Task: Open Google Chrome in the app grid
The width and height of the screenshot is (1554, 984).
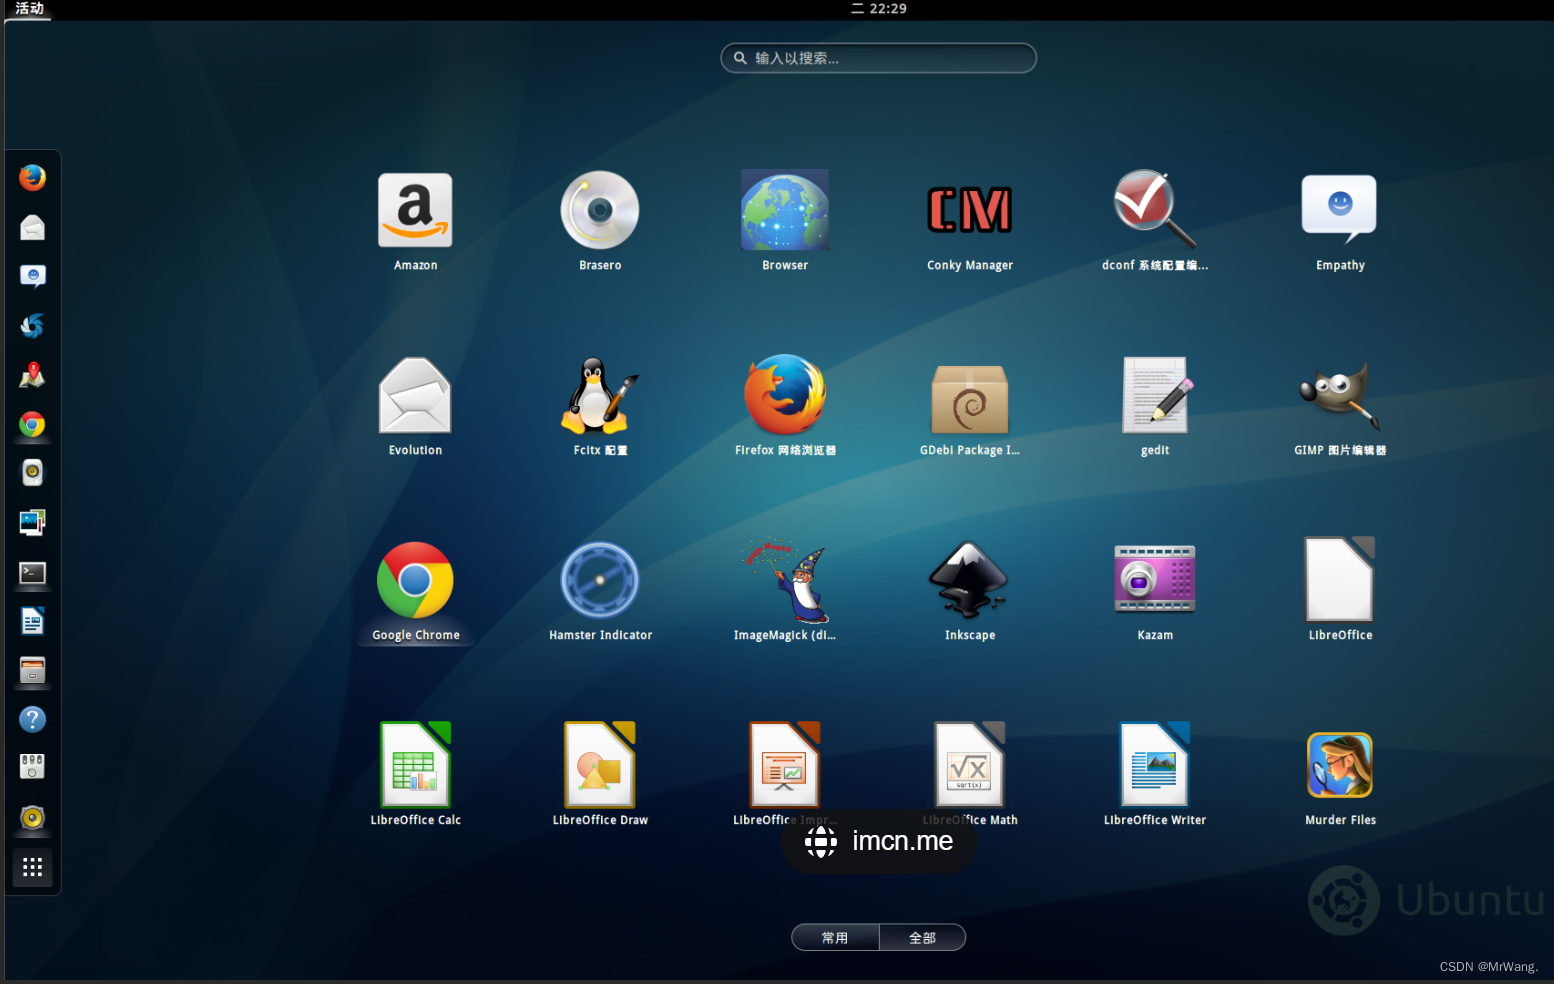Action: tap(415, 580)
